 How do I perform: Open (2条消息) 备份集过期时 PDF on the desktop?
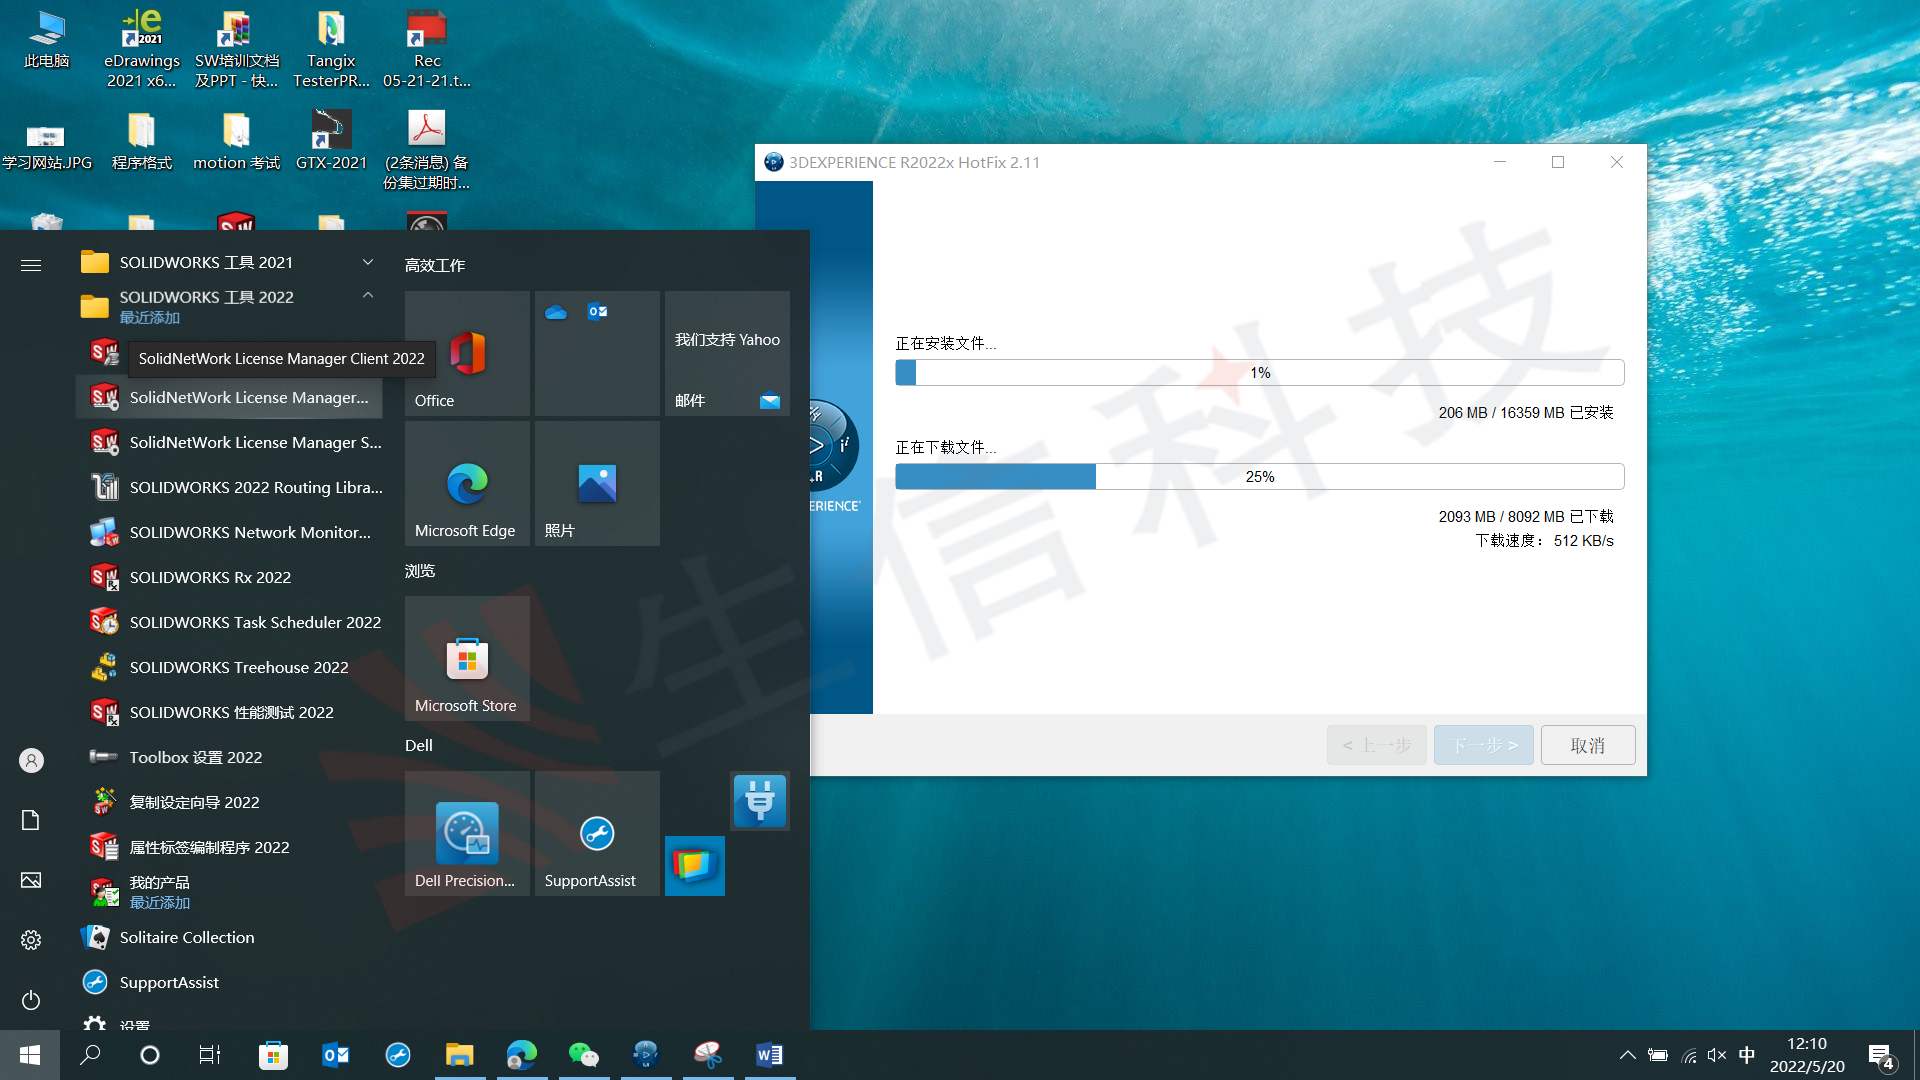coord(427,150)
